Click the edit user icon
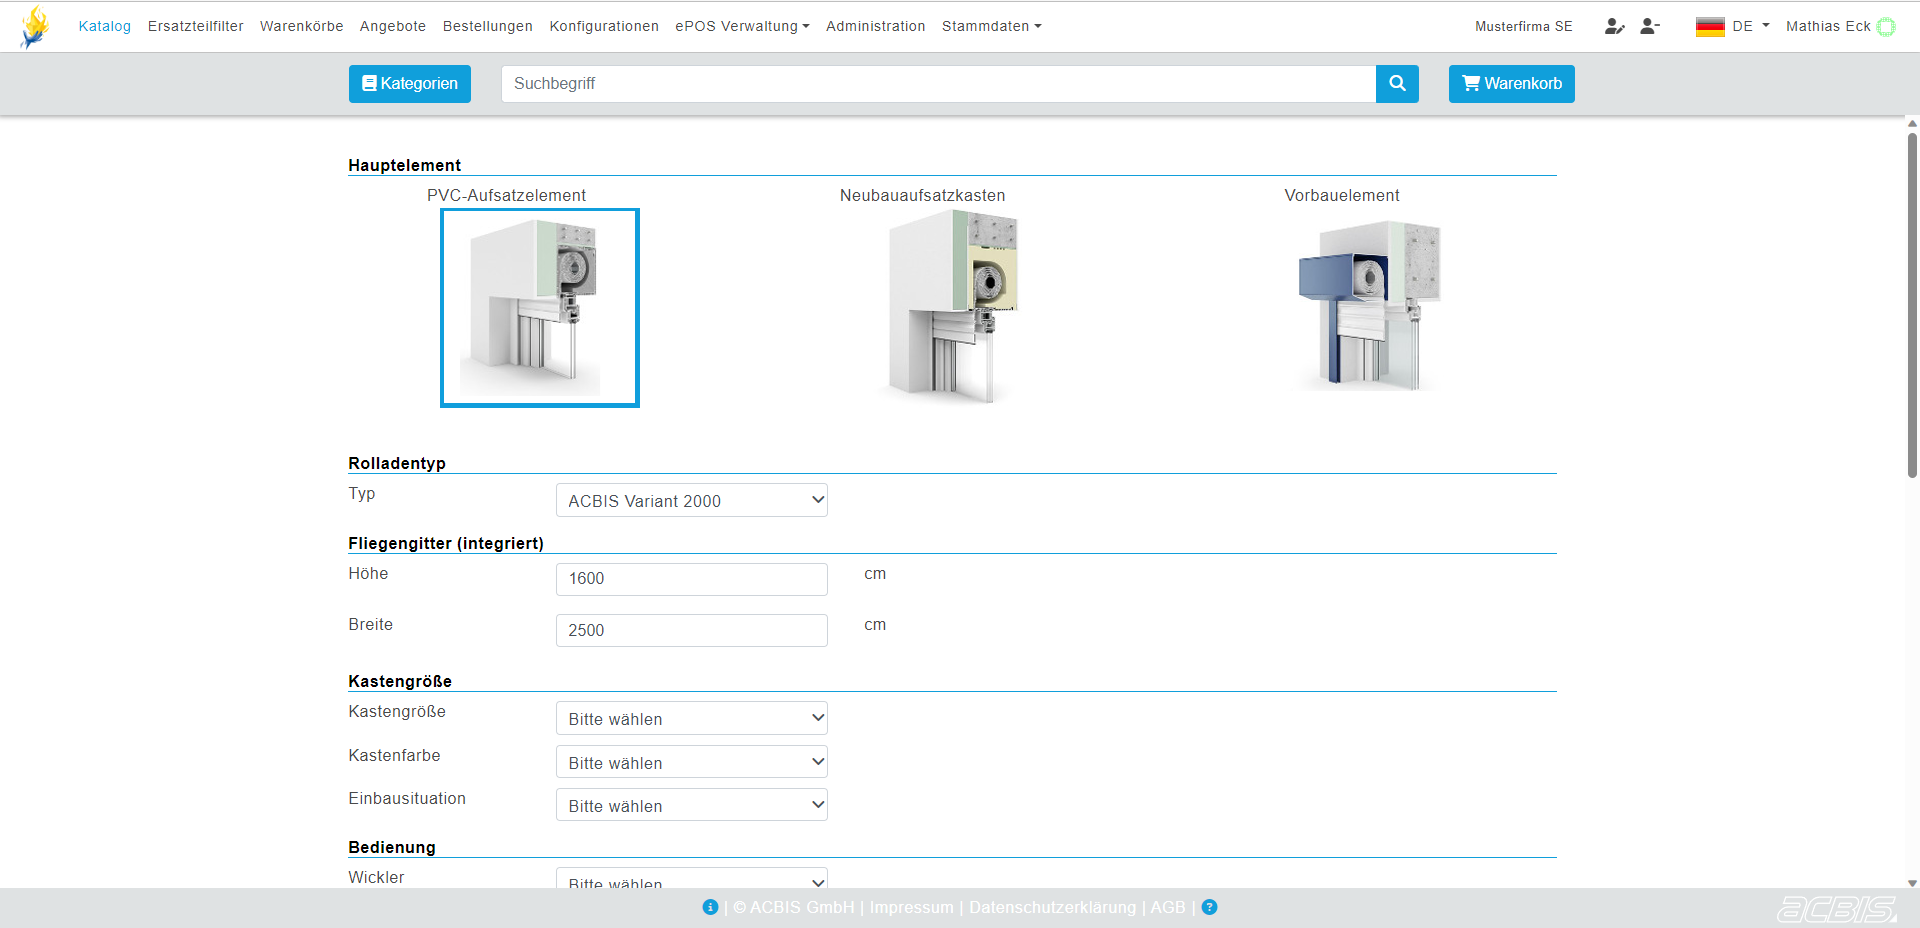The image size is (1920, 928). pos(1614,27)
